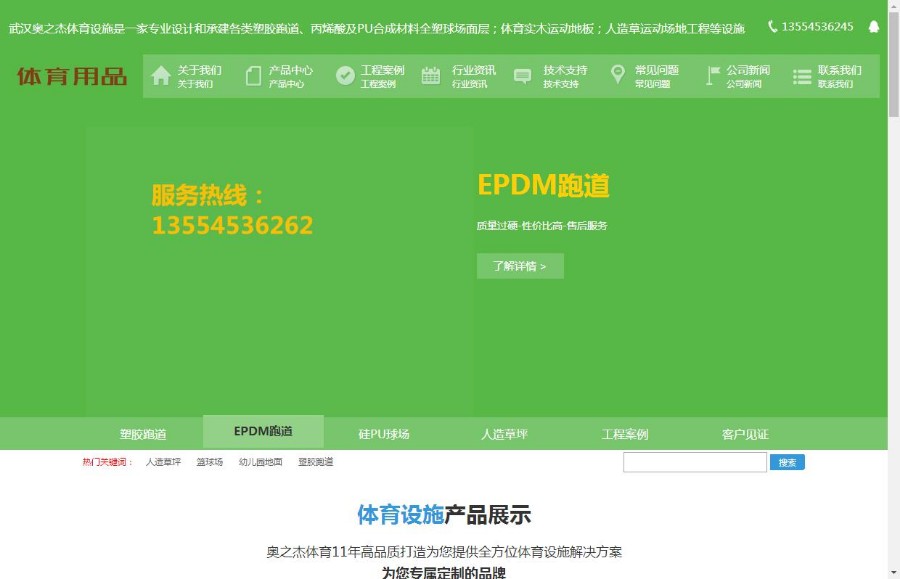The width and height of the screenshot is (900, 579).
Task: Open the 常见问题 menu item
Action: tap(657, 76)
